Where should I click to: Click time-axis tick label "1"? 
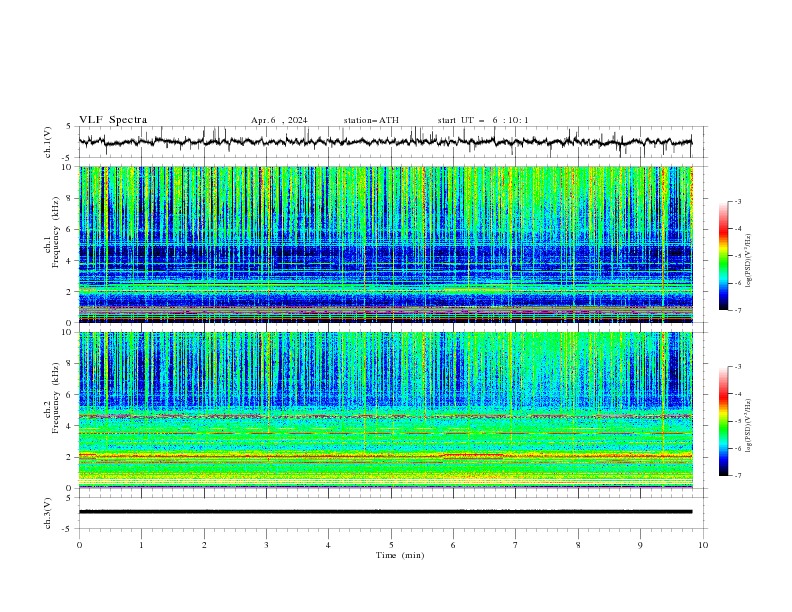pyautogui.click(x=141, y=545)
